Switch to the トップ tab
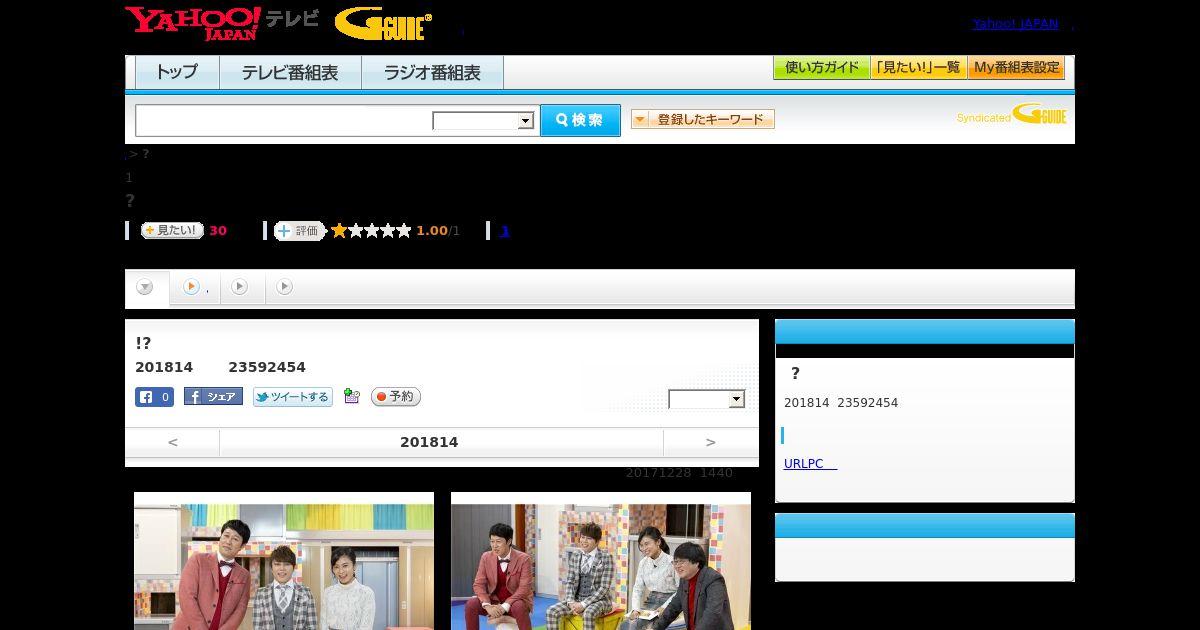1200x630 pixels. [x=177, y=73]
